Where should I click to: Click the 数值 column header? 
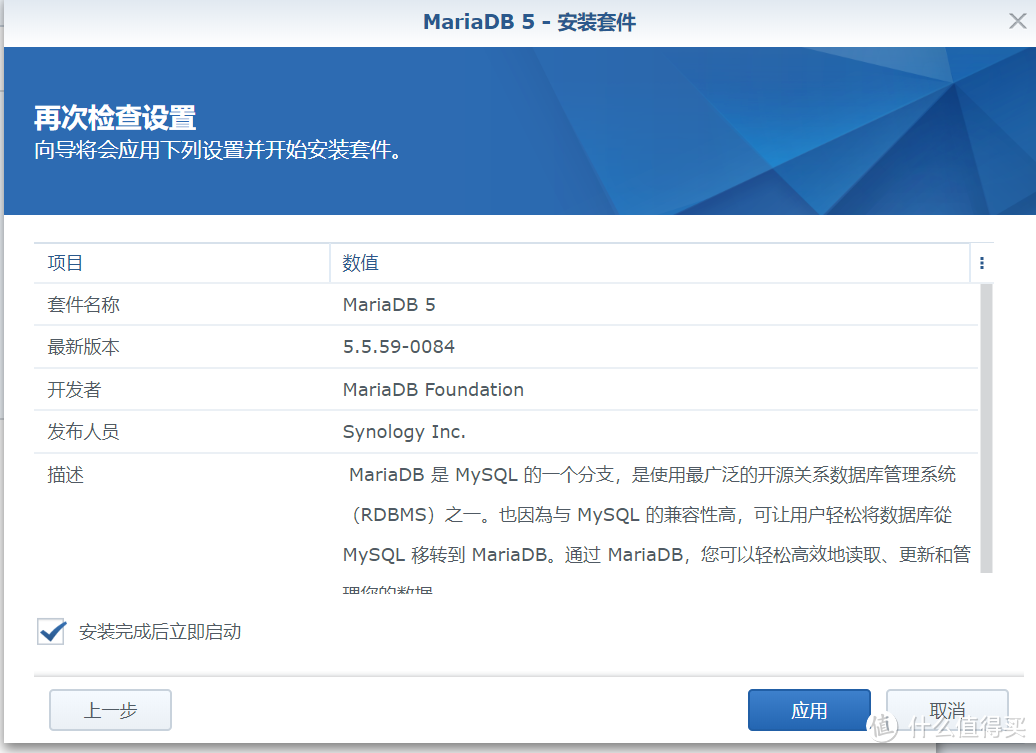[649, 263]
